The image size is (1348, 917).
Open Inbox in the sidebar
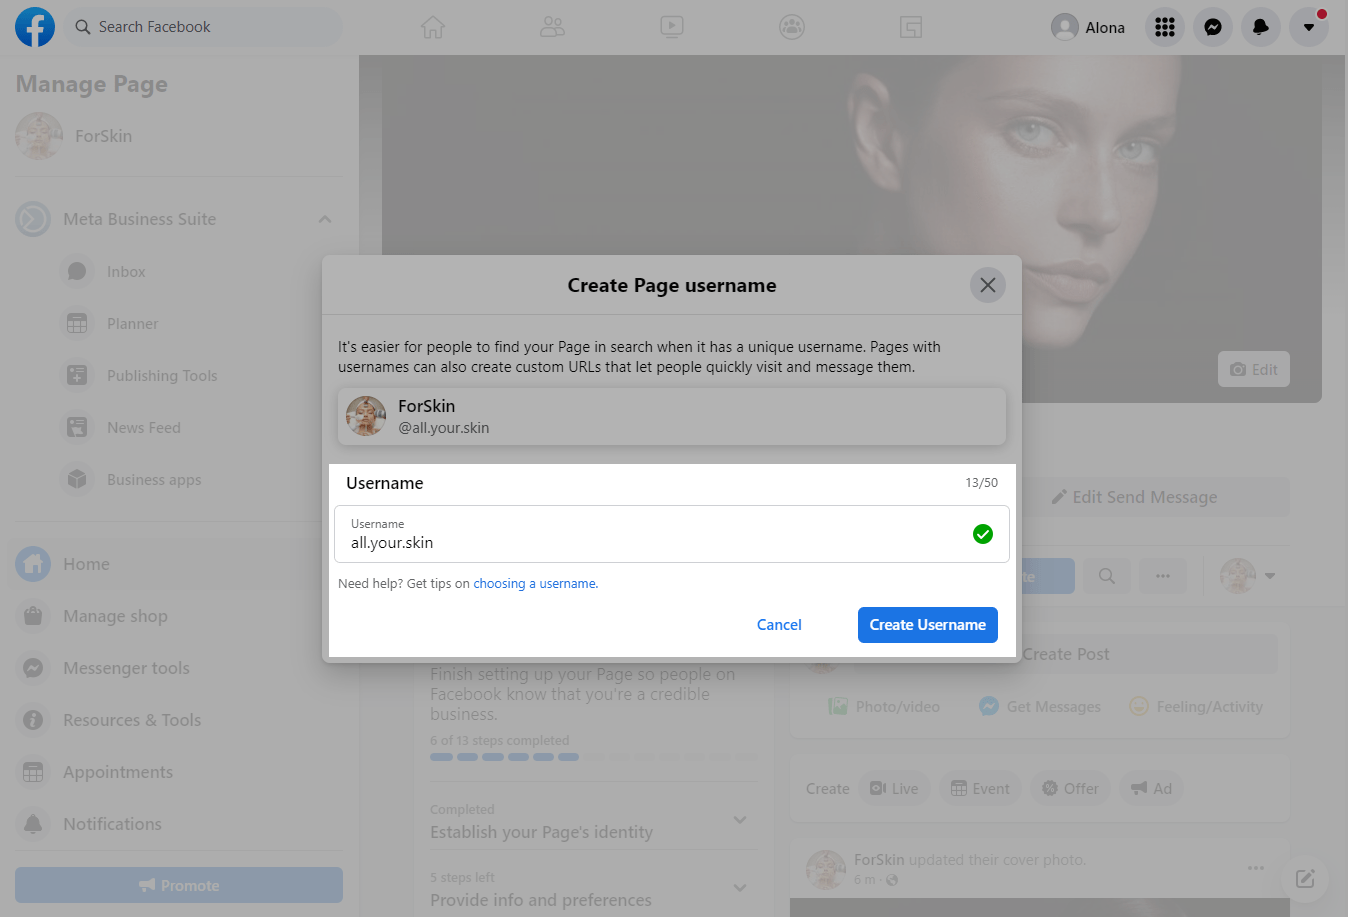tap(126, 272)
